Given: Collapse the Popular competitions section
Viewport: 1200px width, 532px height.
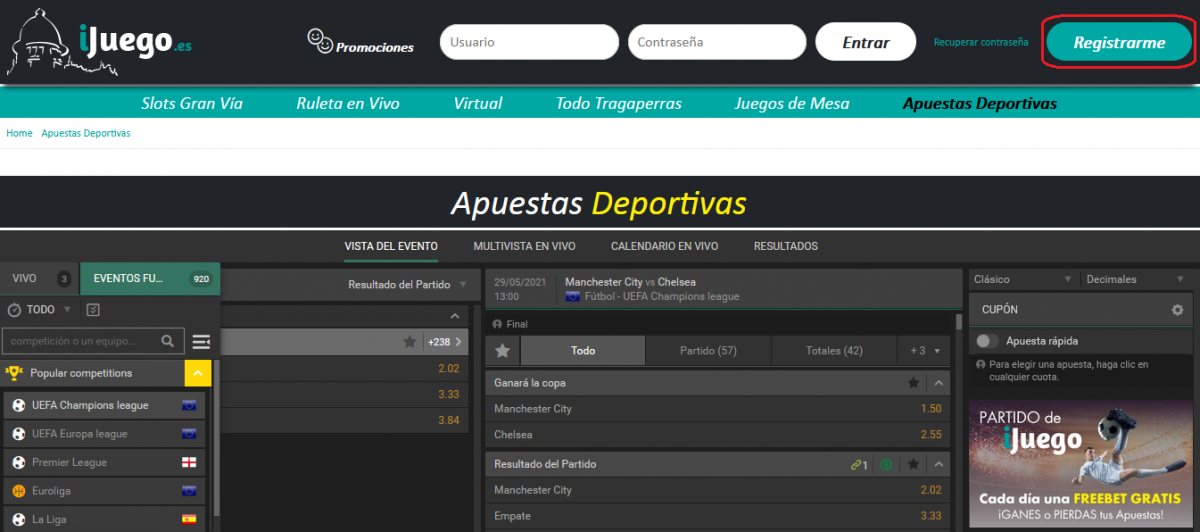Looking at the screenshot, I should (198, 374).
